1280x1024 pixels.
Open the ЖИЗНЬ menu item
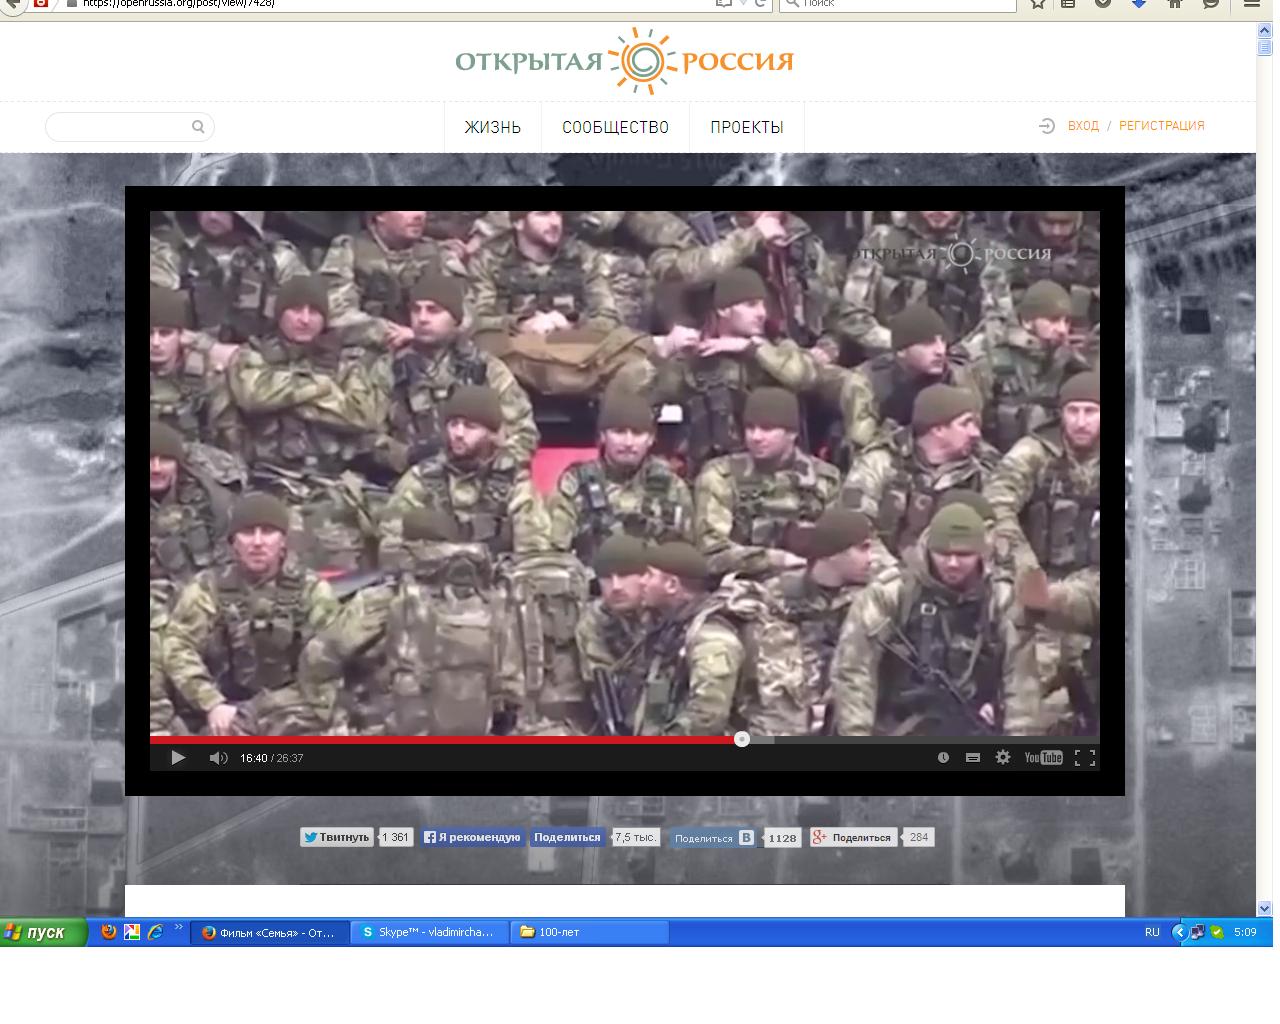[x=492, y=127]
